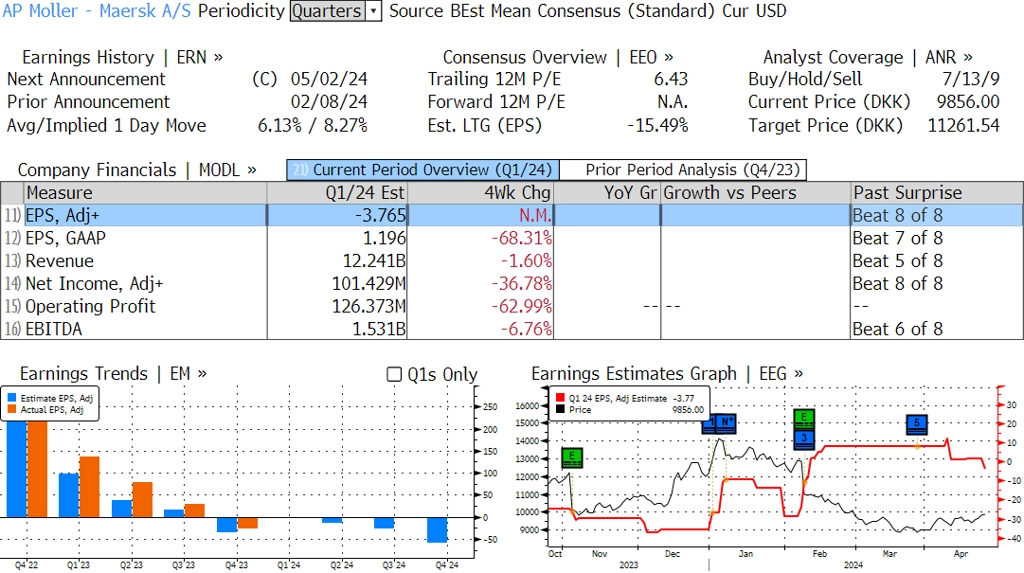Select the Net Income, Adj+ row
This screenshot has height=573, width=1024.
point(512,284)
